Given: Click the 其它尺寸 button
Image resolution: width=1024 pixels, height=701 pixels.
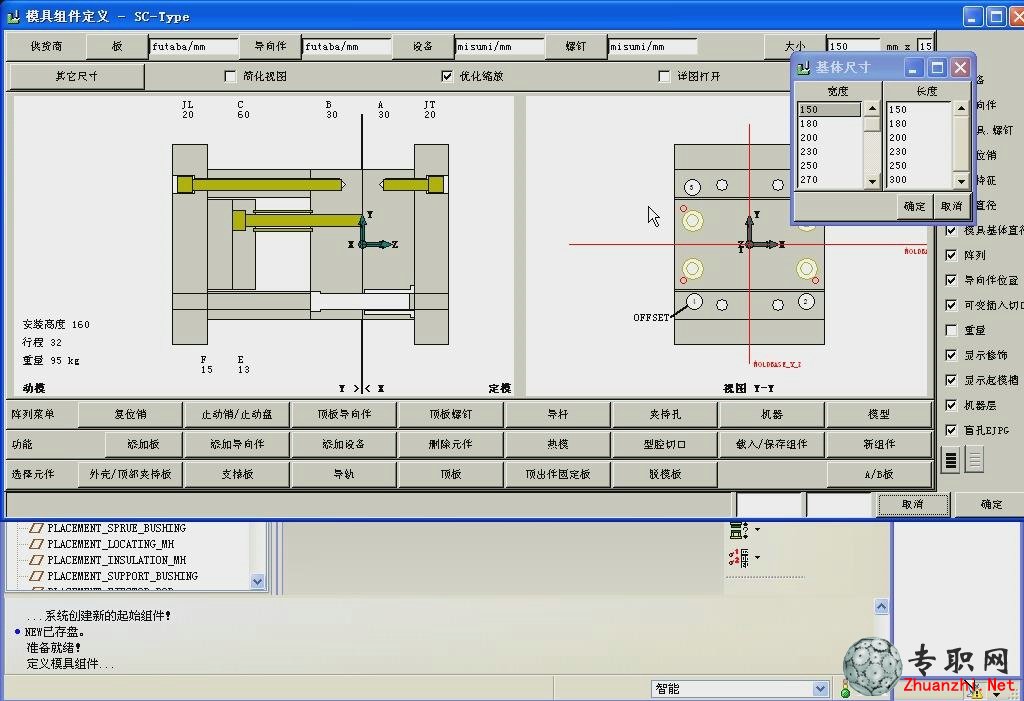Looking at the screenshot, I should pyautogui.click(x=76, y=76).
